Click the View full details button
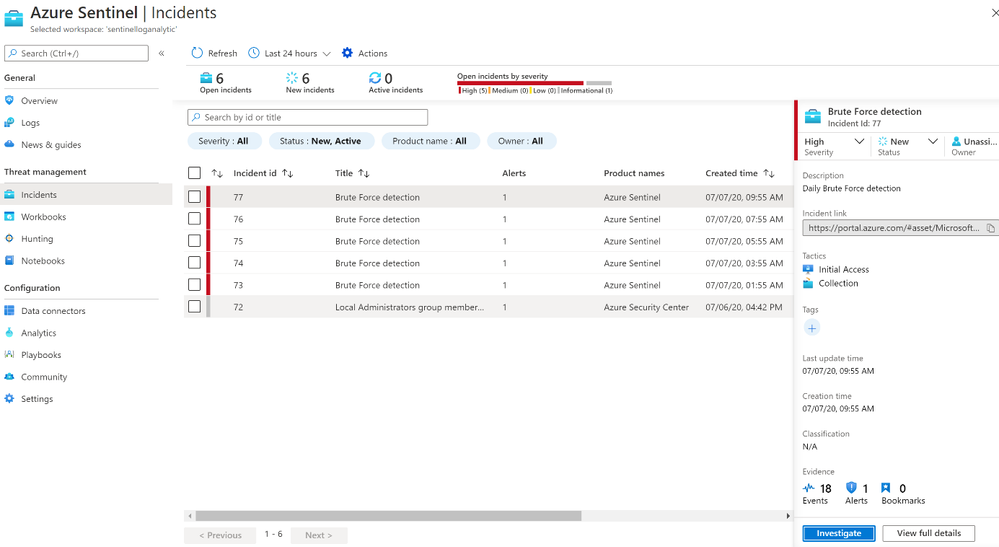 coord(929,533)
